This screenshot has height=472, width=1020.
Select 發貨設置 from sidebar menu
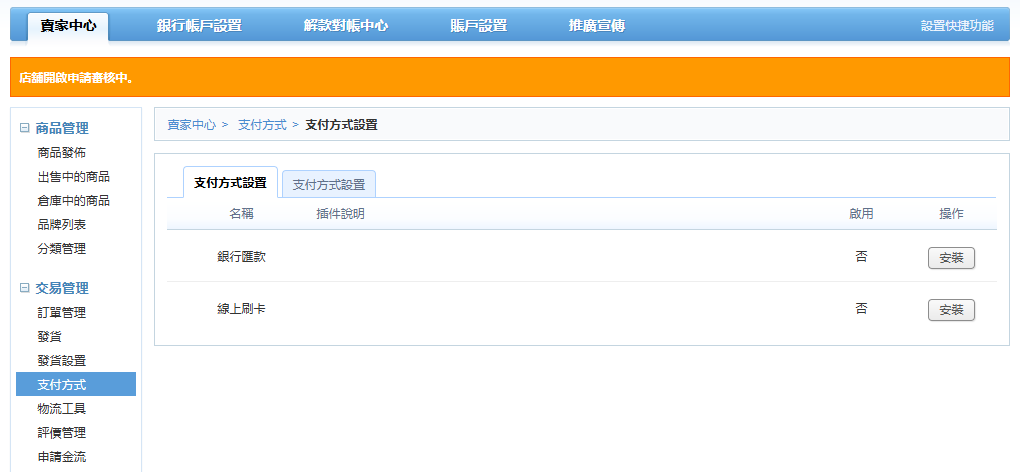coord(62,361)
